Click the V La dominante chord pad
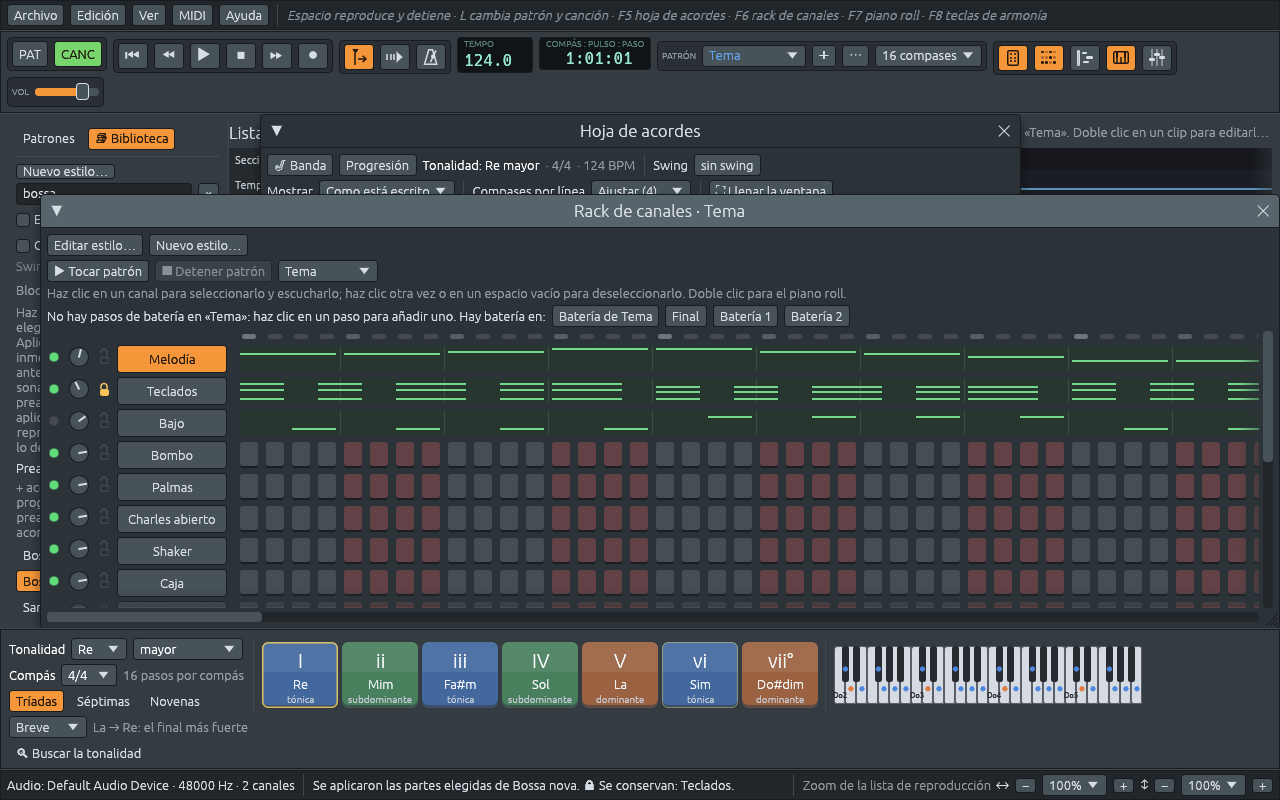This screenshot has width=1280, height=800. coord(620,675)
